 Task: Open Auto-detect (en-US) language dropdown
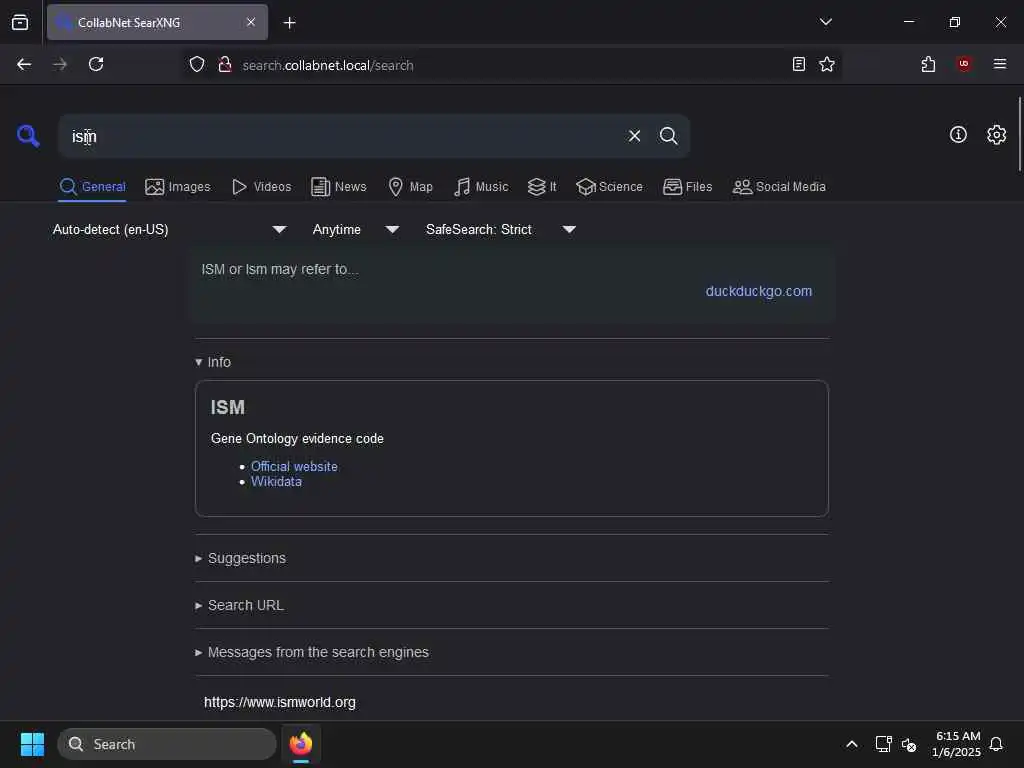coord(169,229)
